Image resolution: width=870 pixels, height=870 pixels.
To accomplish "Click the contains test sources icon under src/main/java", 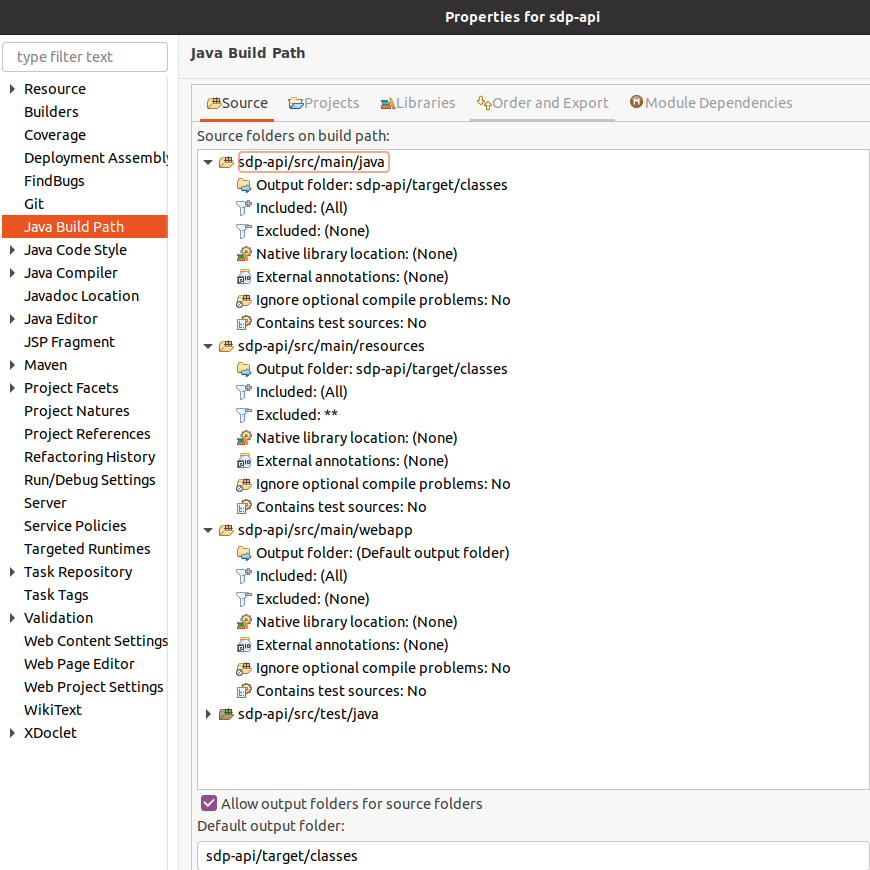I will (x=244, y=323).
